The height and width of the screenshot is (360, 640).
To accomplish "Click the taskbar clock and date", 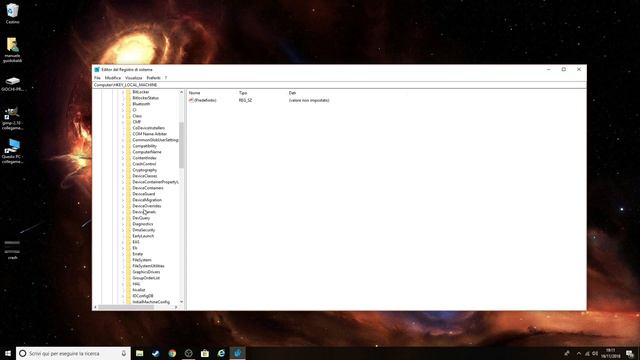I will point(610,353).
